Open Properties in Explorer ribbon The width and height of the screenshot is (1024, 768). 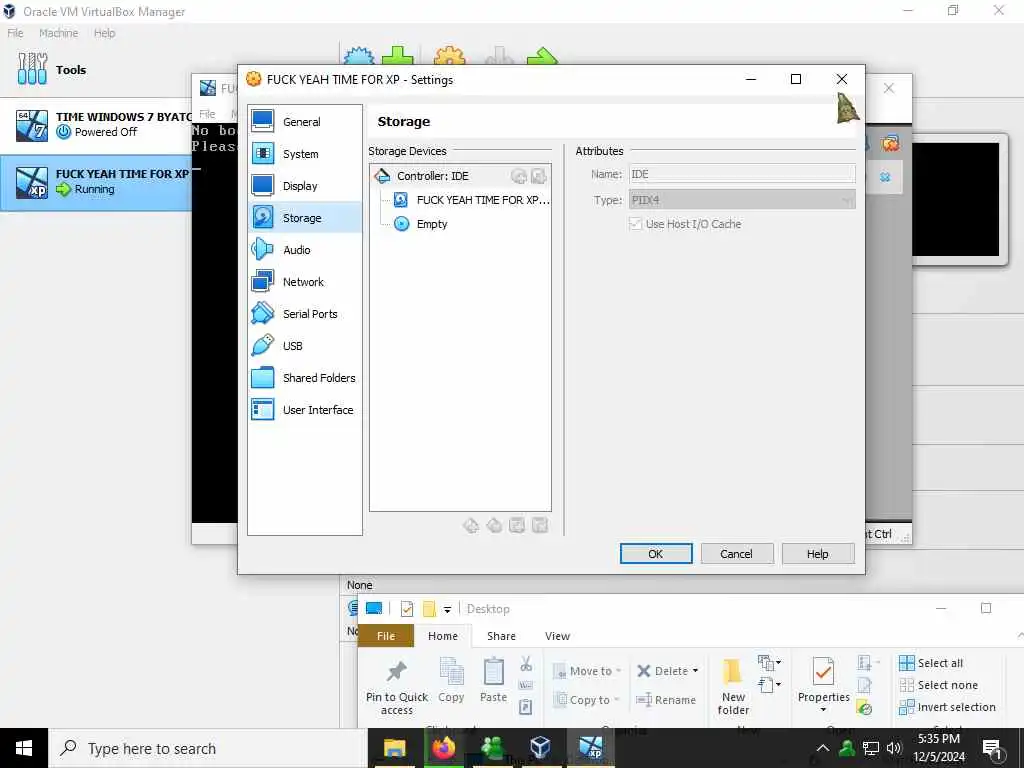(x=824, y=684)
